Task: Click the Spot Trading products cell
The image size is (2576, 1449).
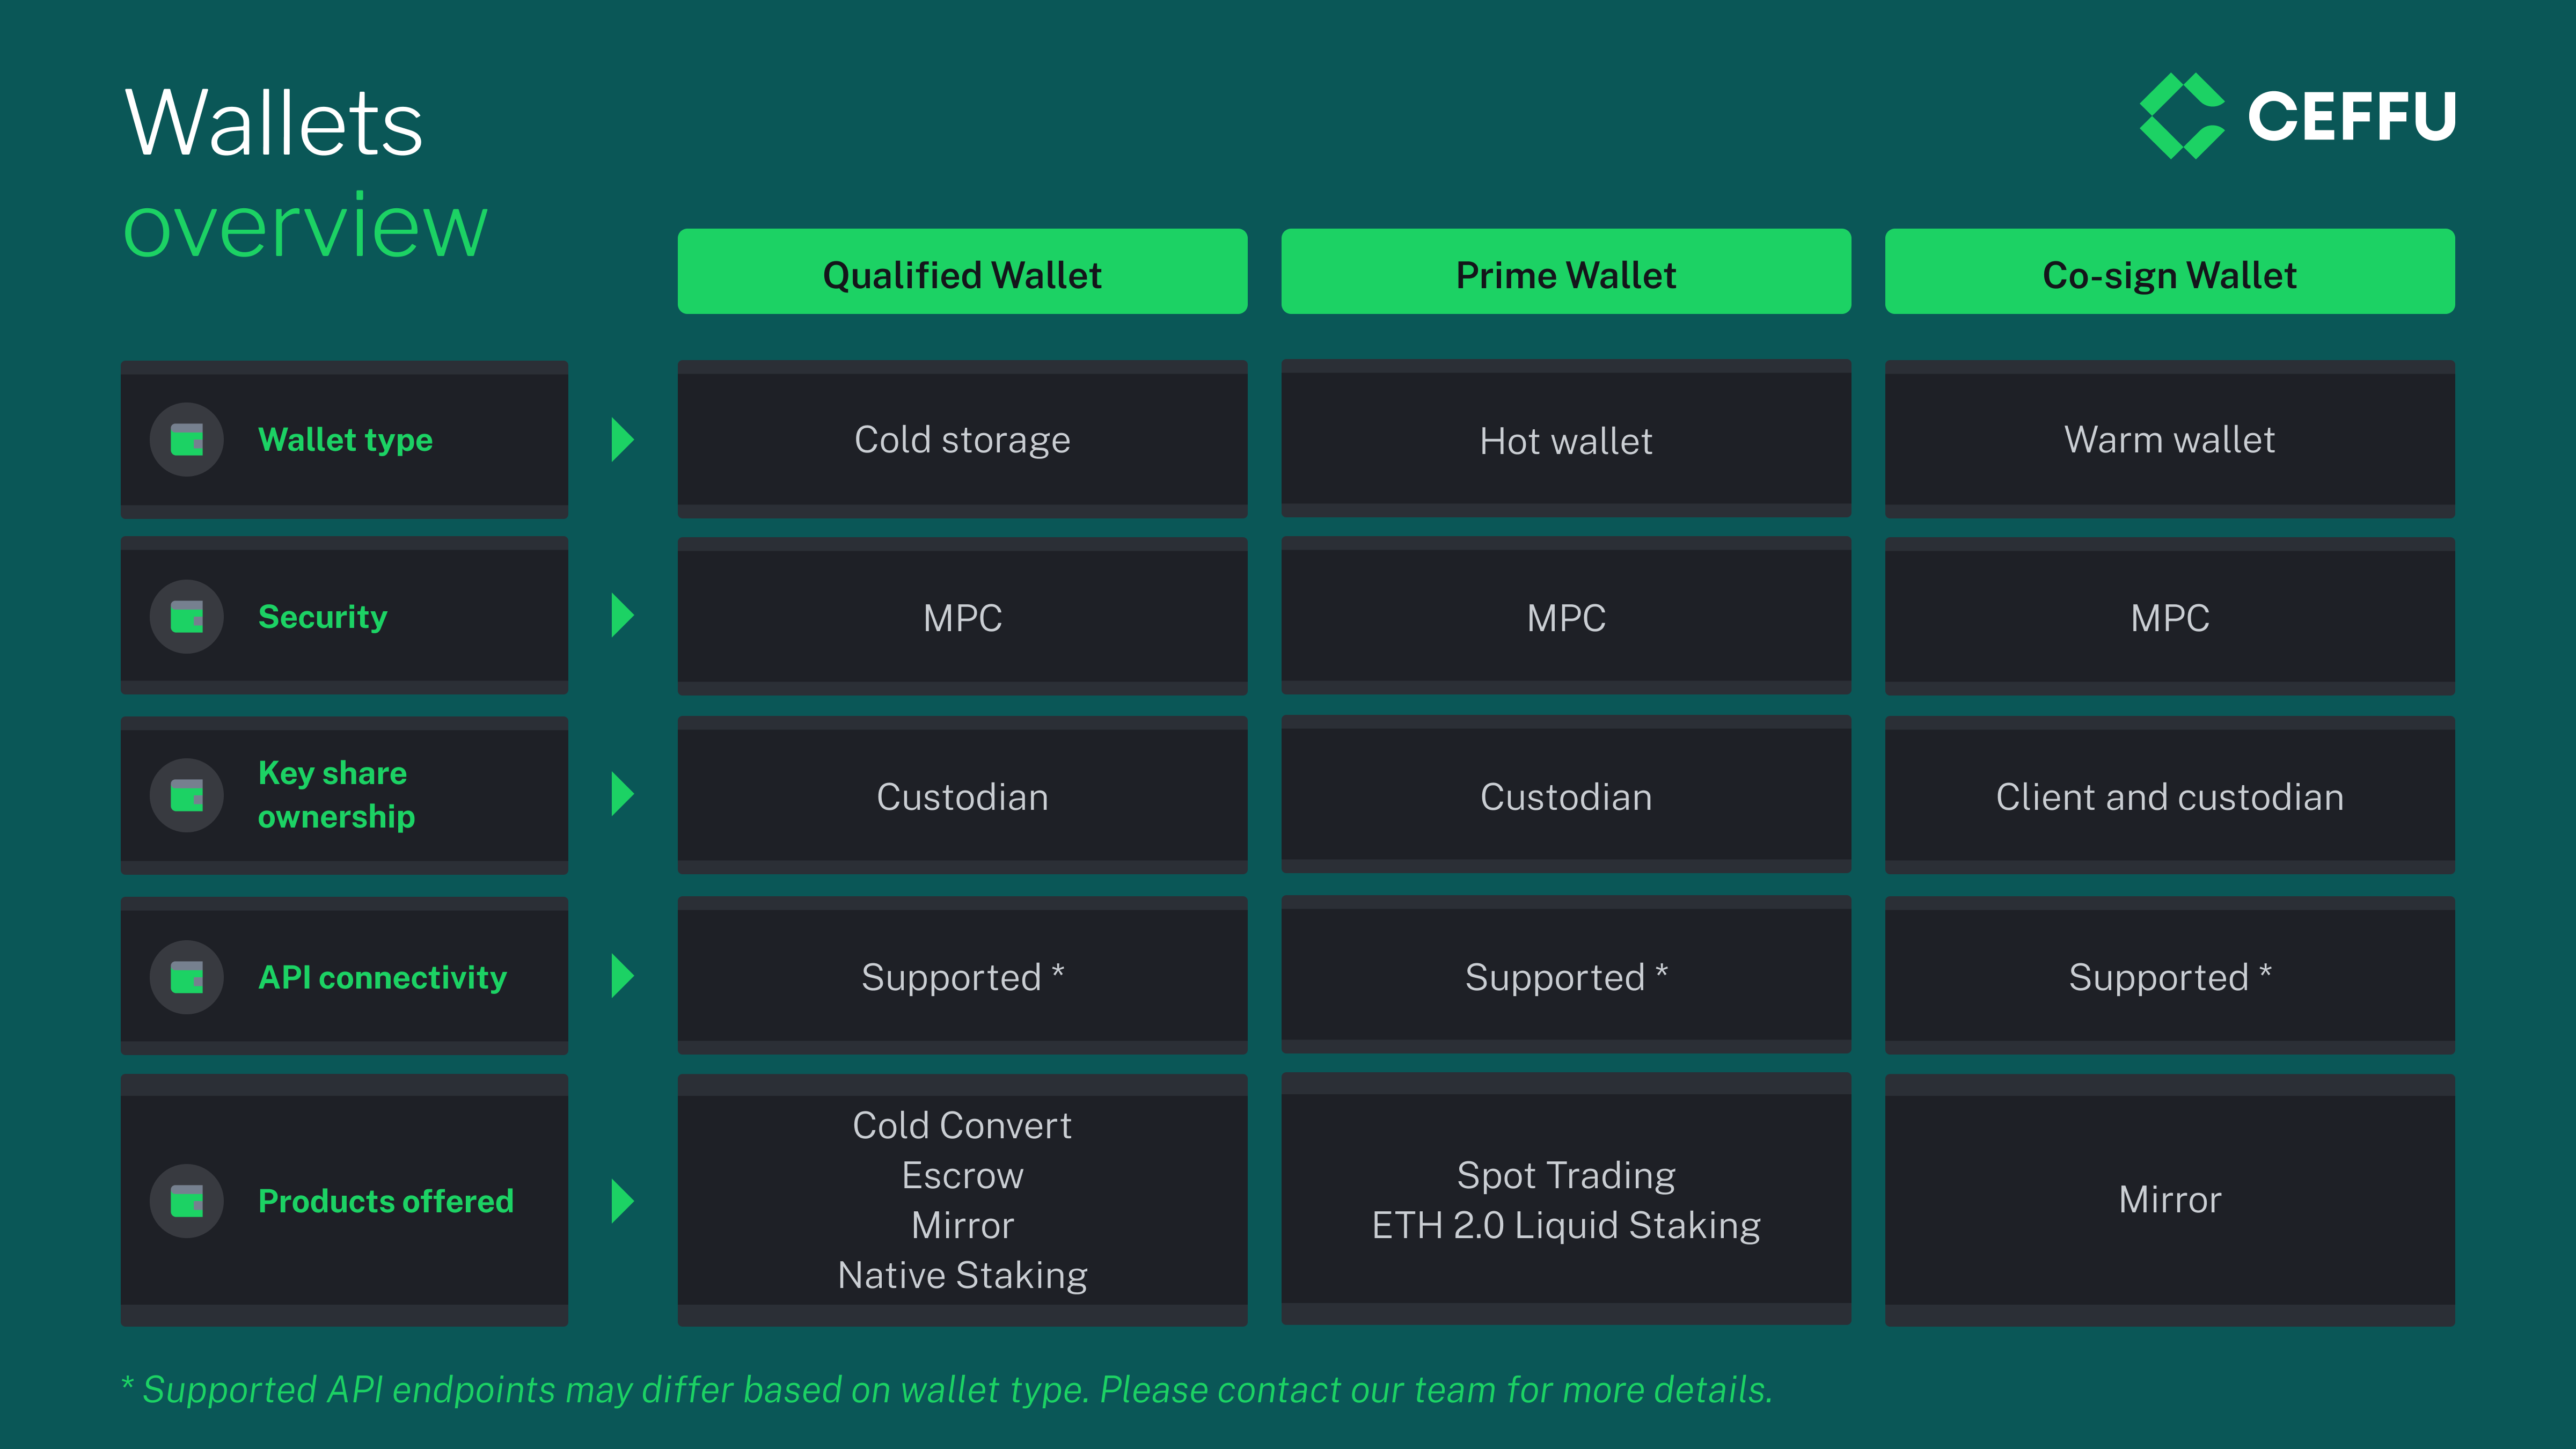Action: 1566,1200
